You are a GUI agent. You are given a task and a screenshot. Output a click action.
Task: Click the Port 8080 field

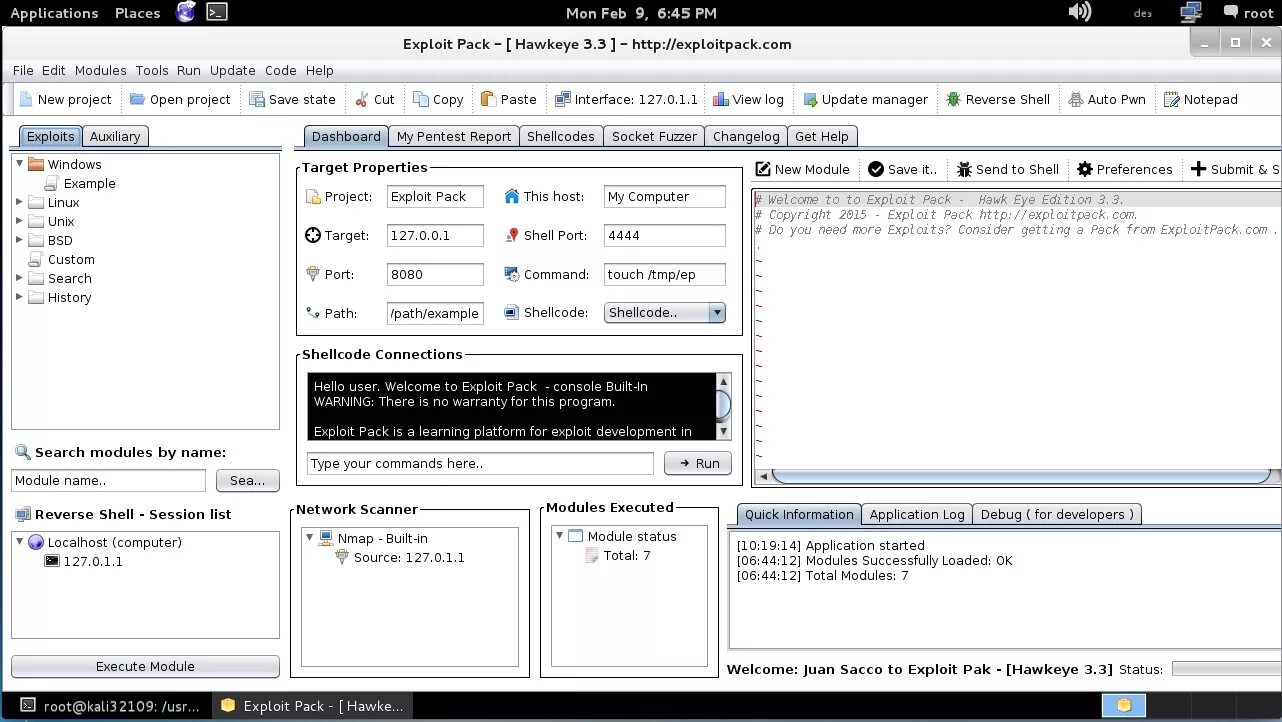435,274
